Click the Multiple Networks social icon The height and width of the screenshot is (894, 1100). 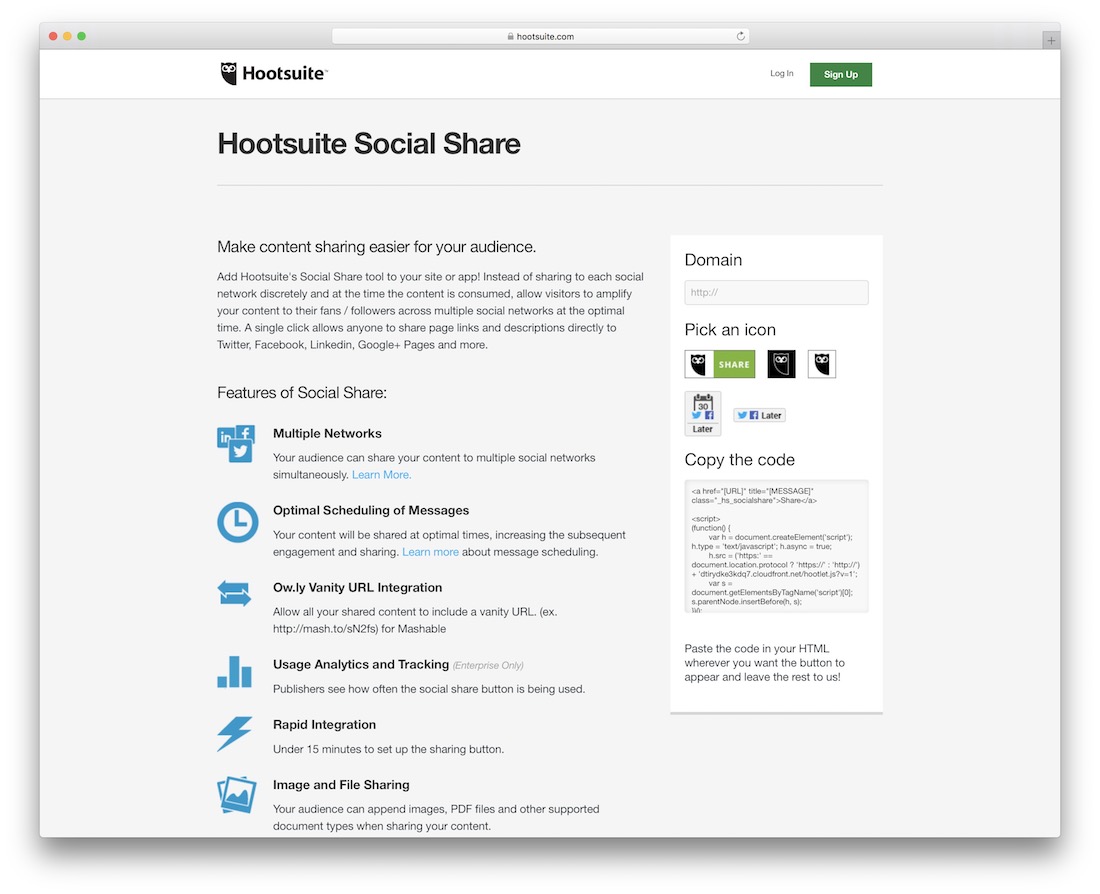pos(236,444)
